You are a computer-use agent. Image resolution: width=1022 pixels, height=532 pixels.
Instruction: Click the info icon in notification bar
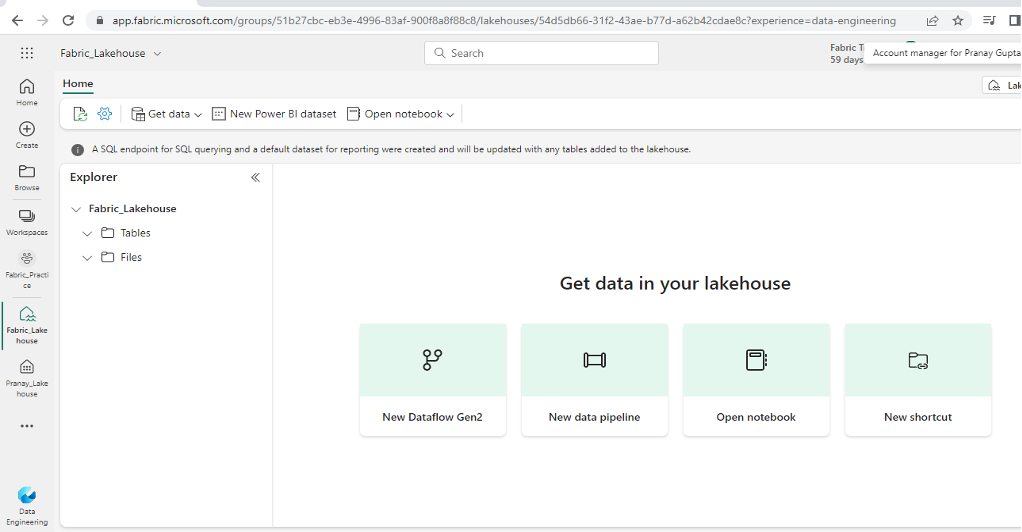(78, 150)
